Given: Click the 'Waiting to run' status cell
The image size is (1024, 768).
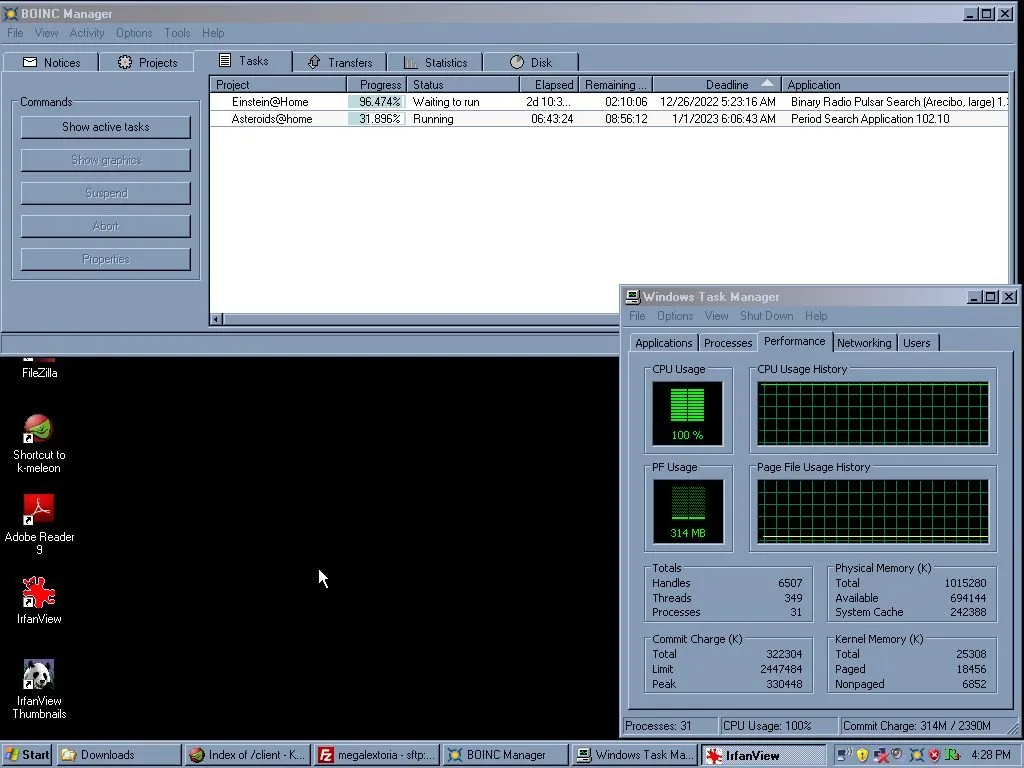Looking at the screenshot, I should [446, 102].
